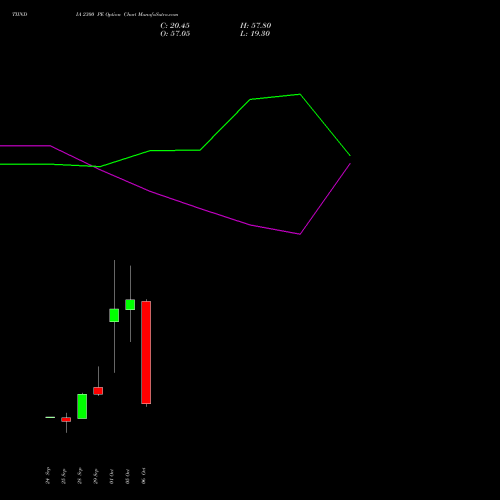Click the lowest point of the purple indicator line
Screen dimensions: 500x500
[x=300, y=234]
